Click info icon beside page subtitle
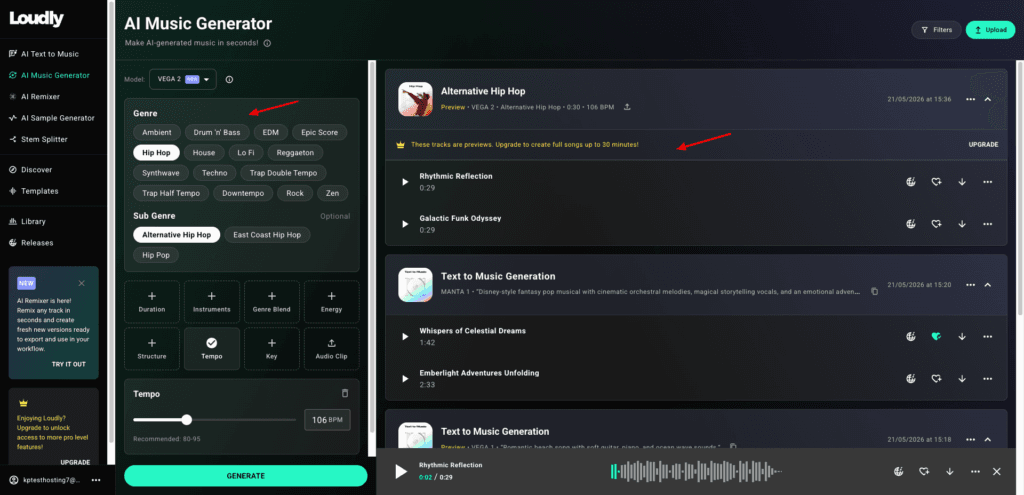 click(267, 43)
